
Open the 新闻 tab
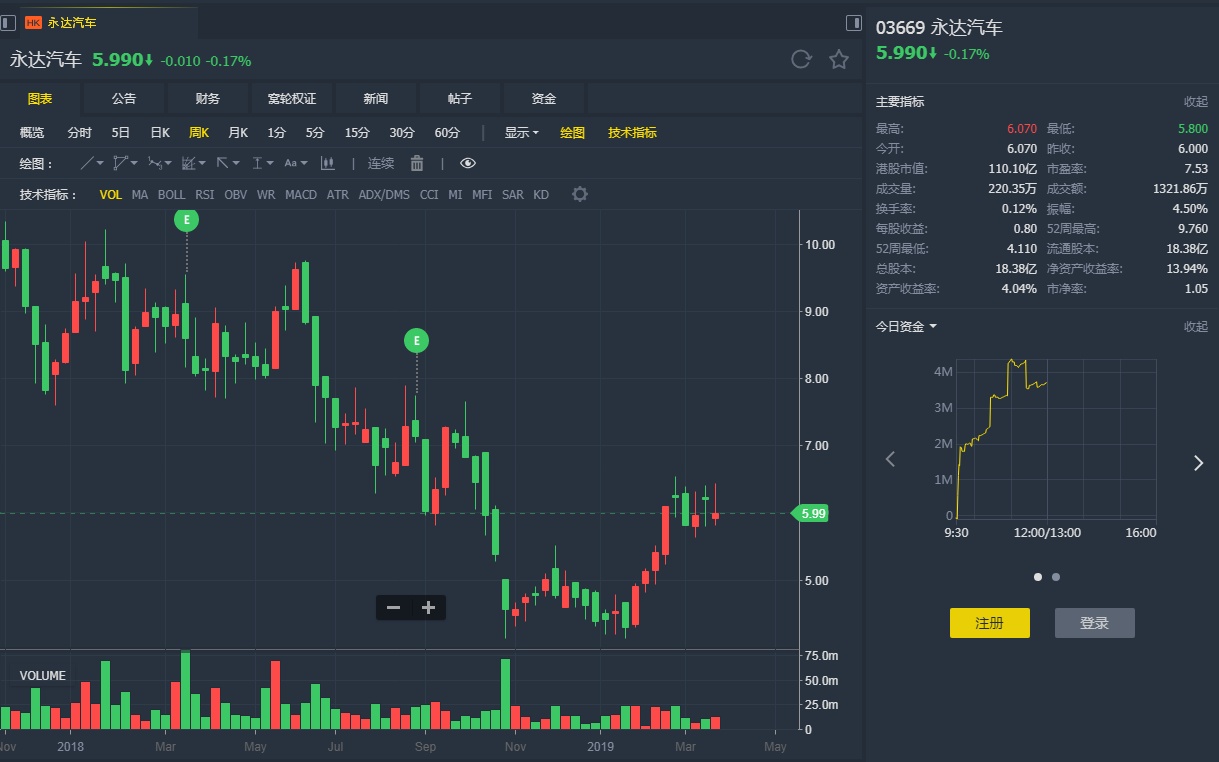376,99
